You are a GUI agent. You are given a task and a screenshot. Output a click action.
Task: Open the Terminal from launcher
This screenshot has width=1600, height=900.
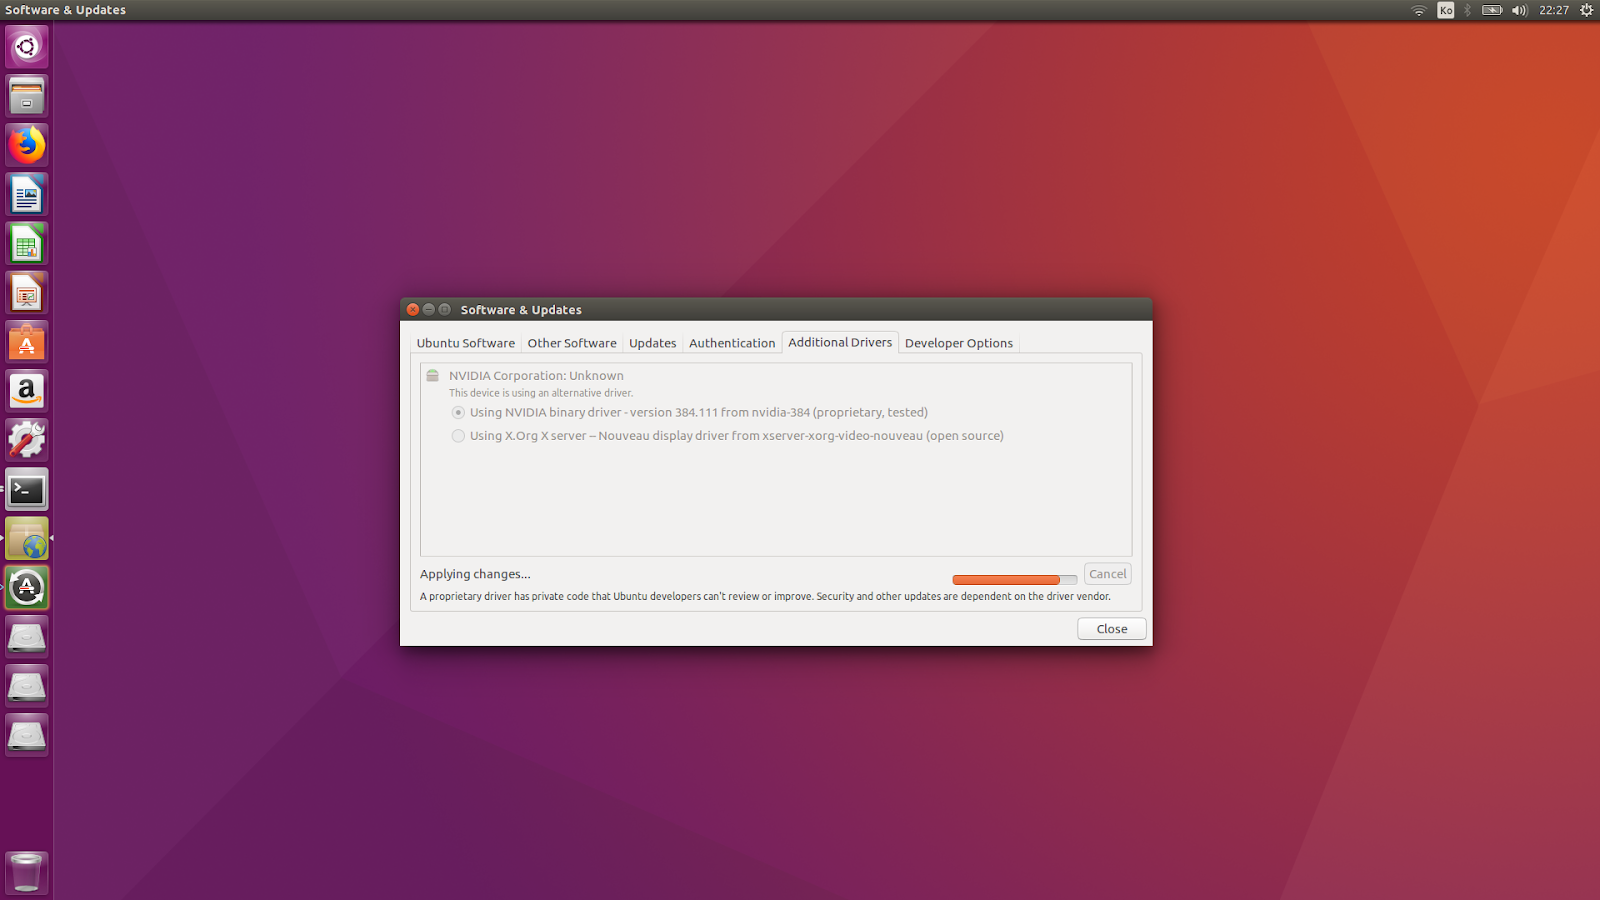click(x=27, y=489)
